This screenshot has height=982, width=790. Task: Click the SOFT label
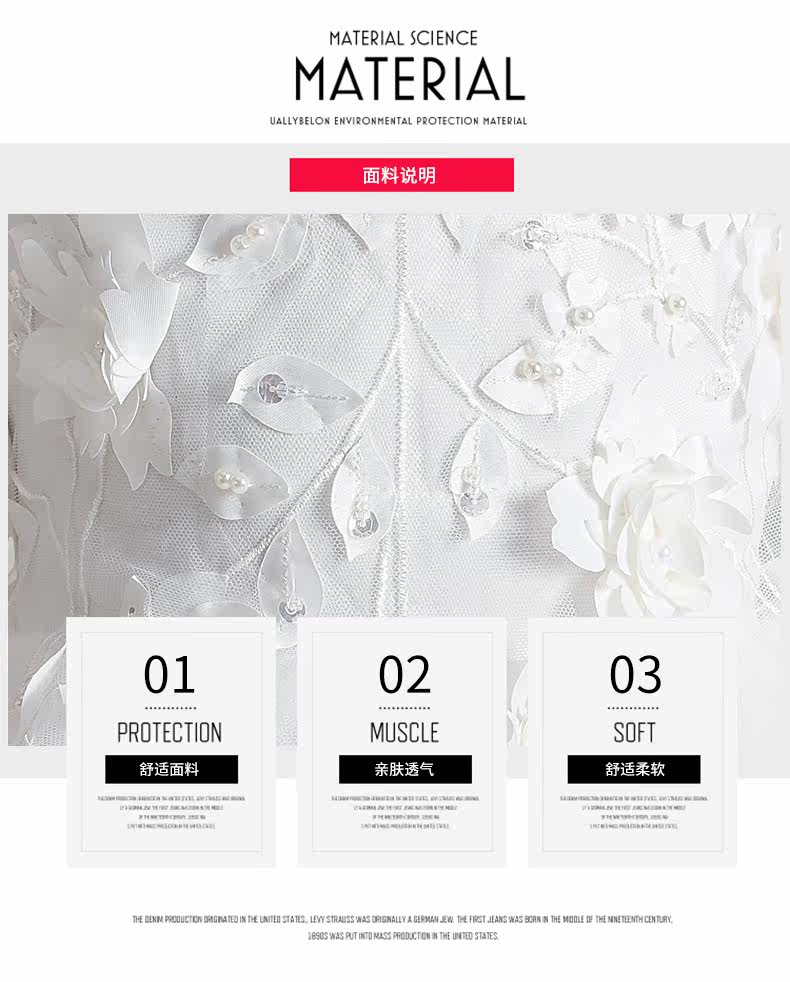[x=634, y=732]
